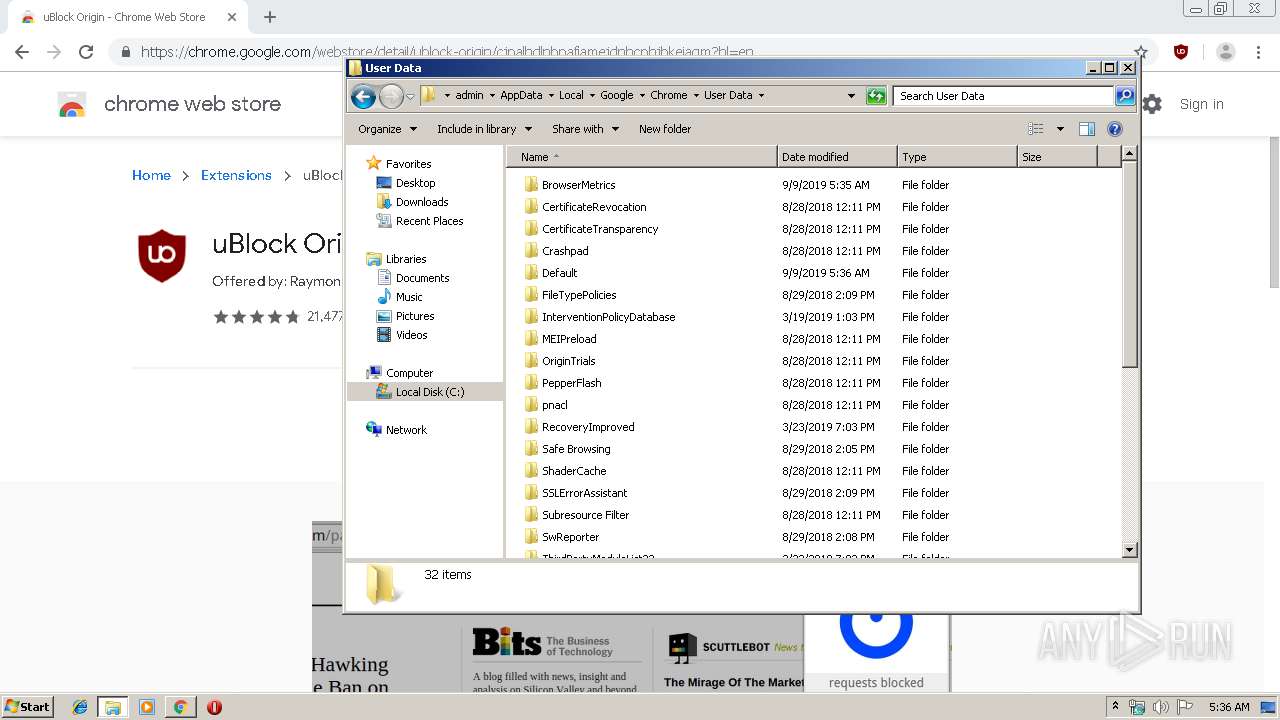This screenshot has height=720, width=1280.
Task: Open the view options dropdown arrow
Action: coord(1060,129)
